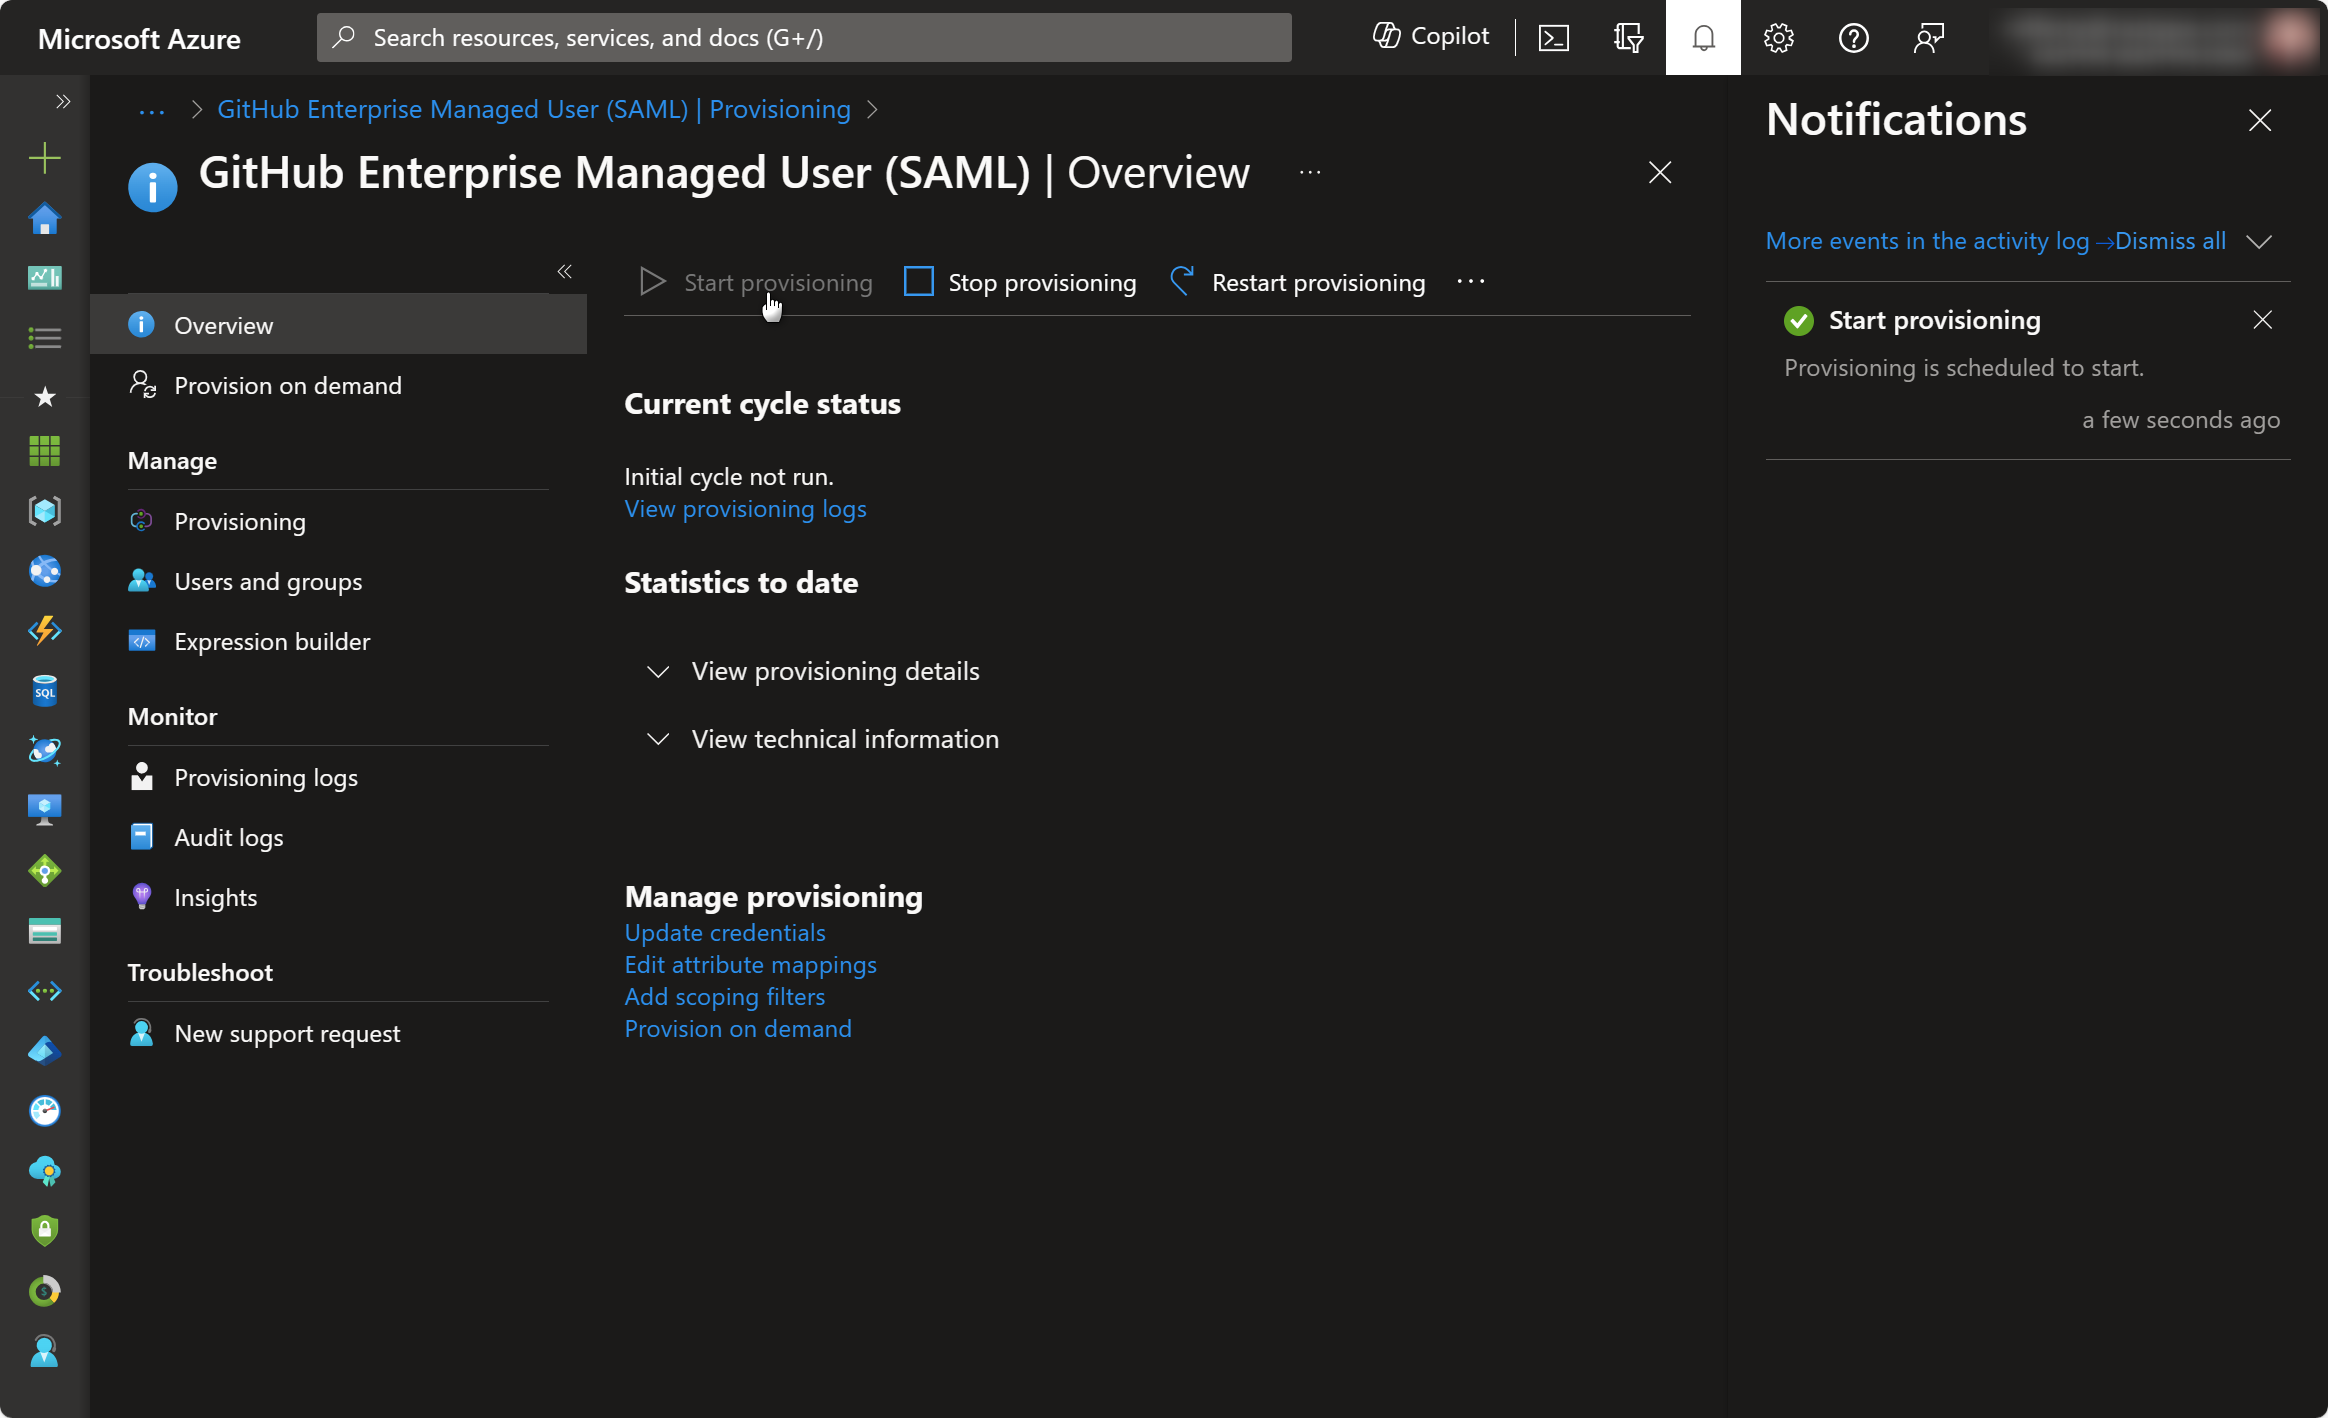Click SQL databases icon in sidebar
Image resolution: width=2328 pixels, height=1418 pixels.
pyautogui.click(x=44, y=691)
